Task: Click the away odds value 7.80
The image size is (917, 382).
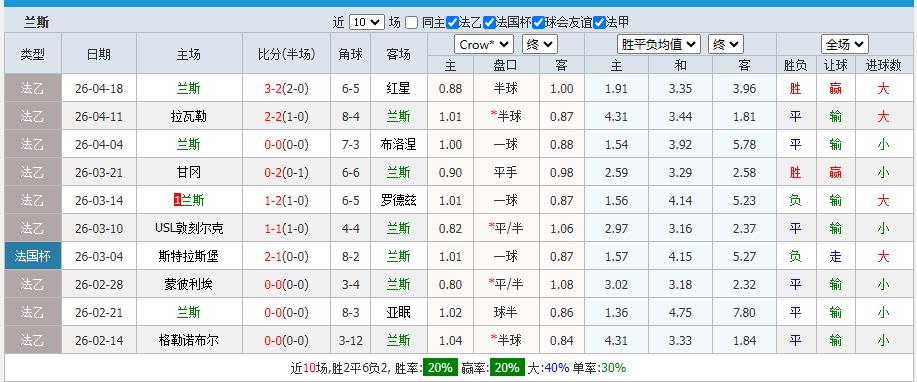Action: (744, 312)
